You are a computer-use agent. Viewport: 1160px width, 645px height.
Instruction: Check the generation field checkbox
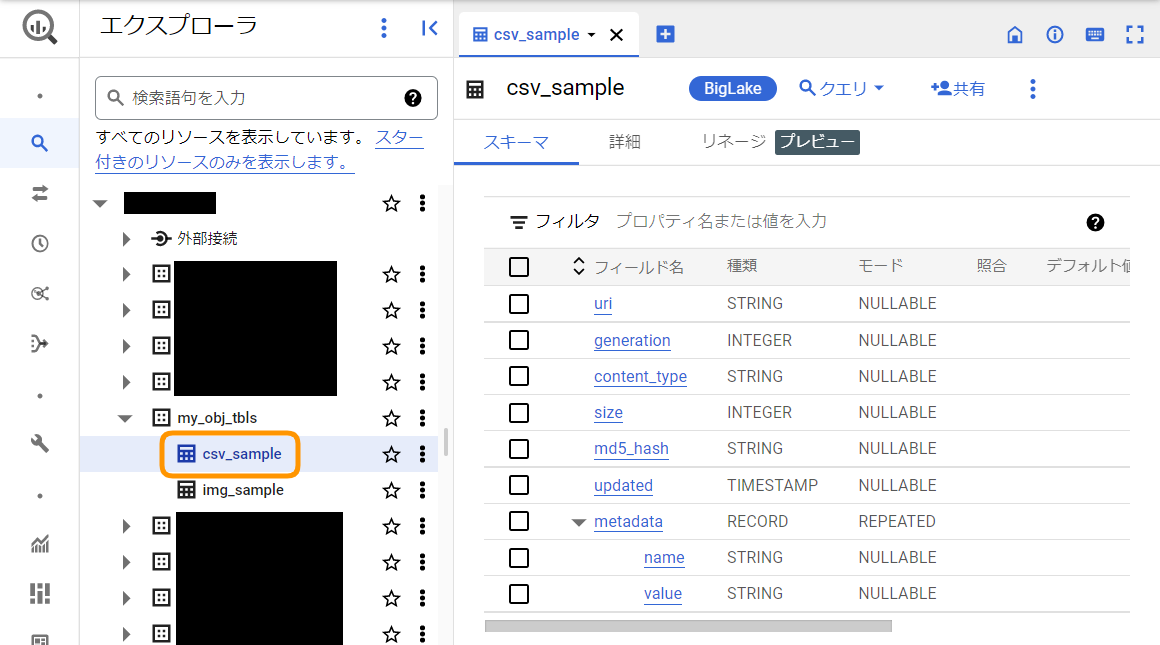(x=519, y=340)
